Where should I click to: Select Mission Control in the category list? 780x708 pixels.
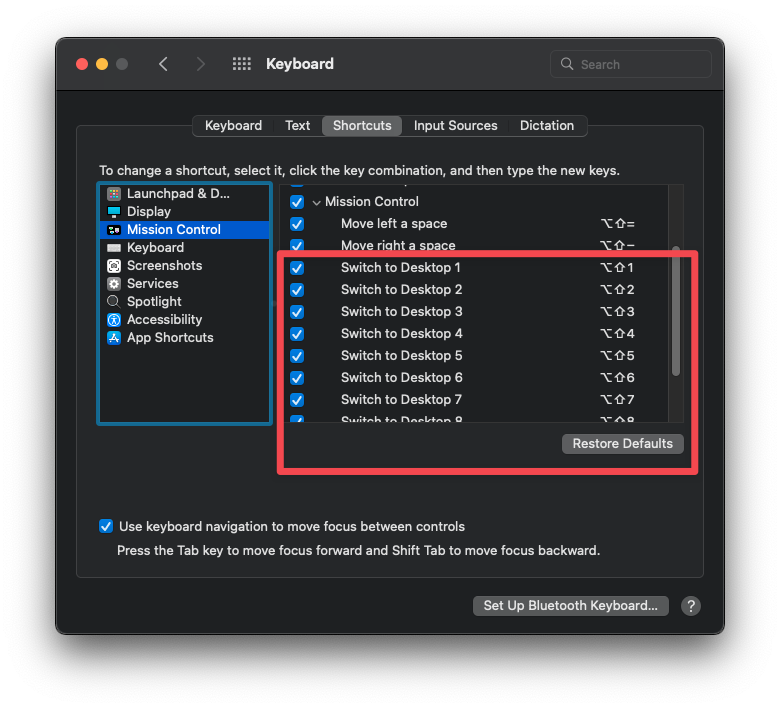pos(185,230)
